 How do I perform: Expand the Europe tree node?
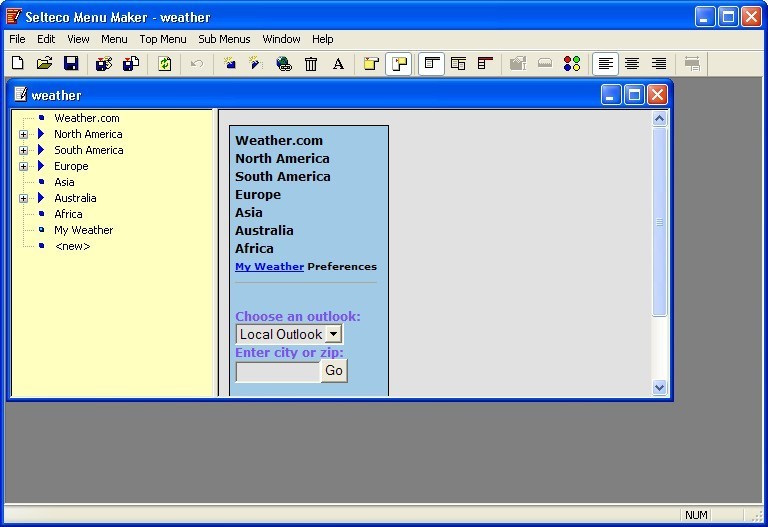pos(23,167)
